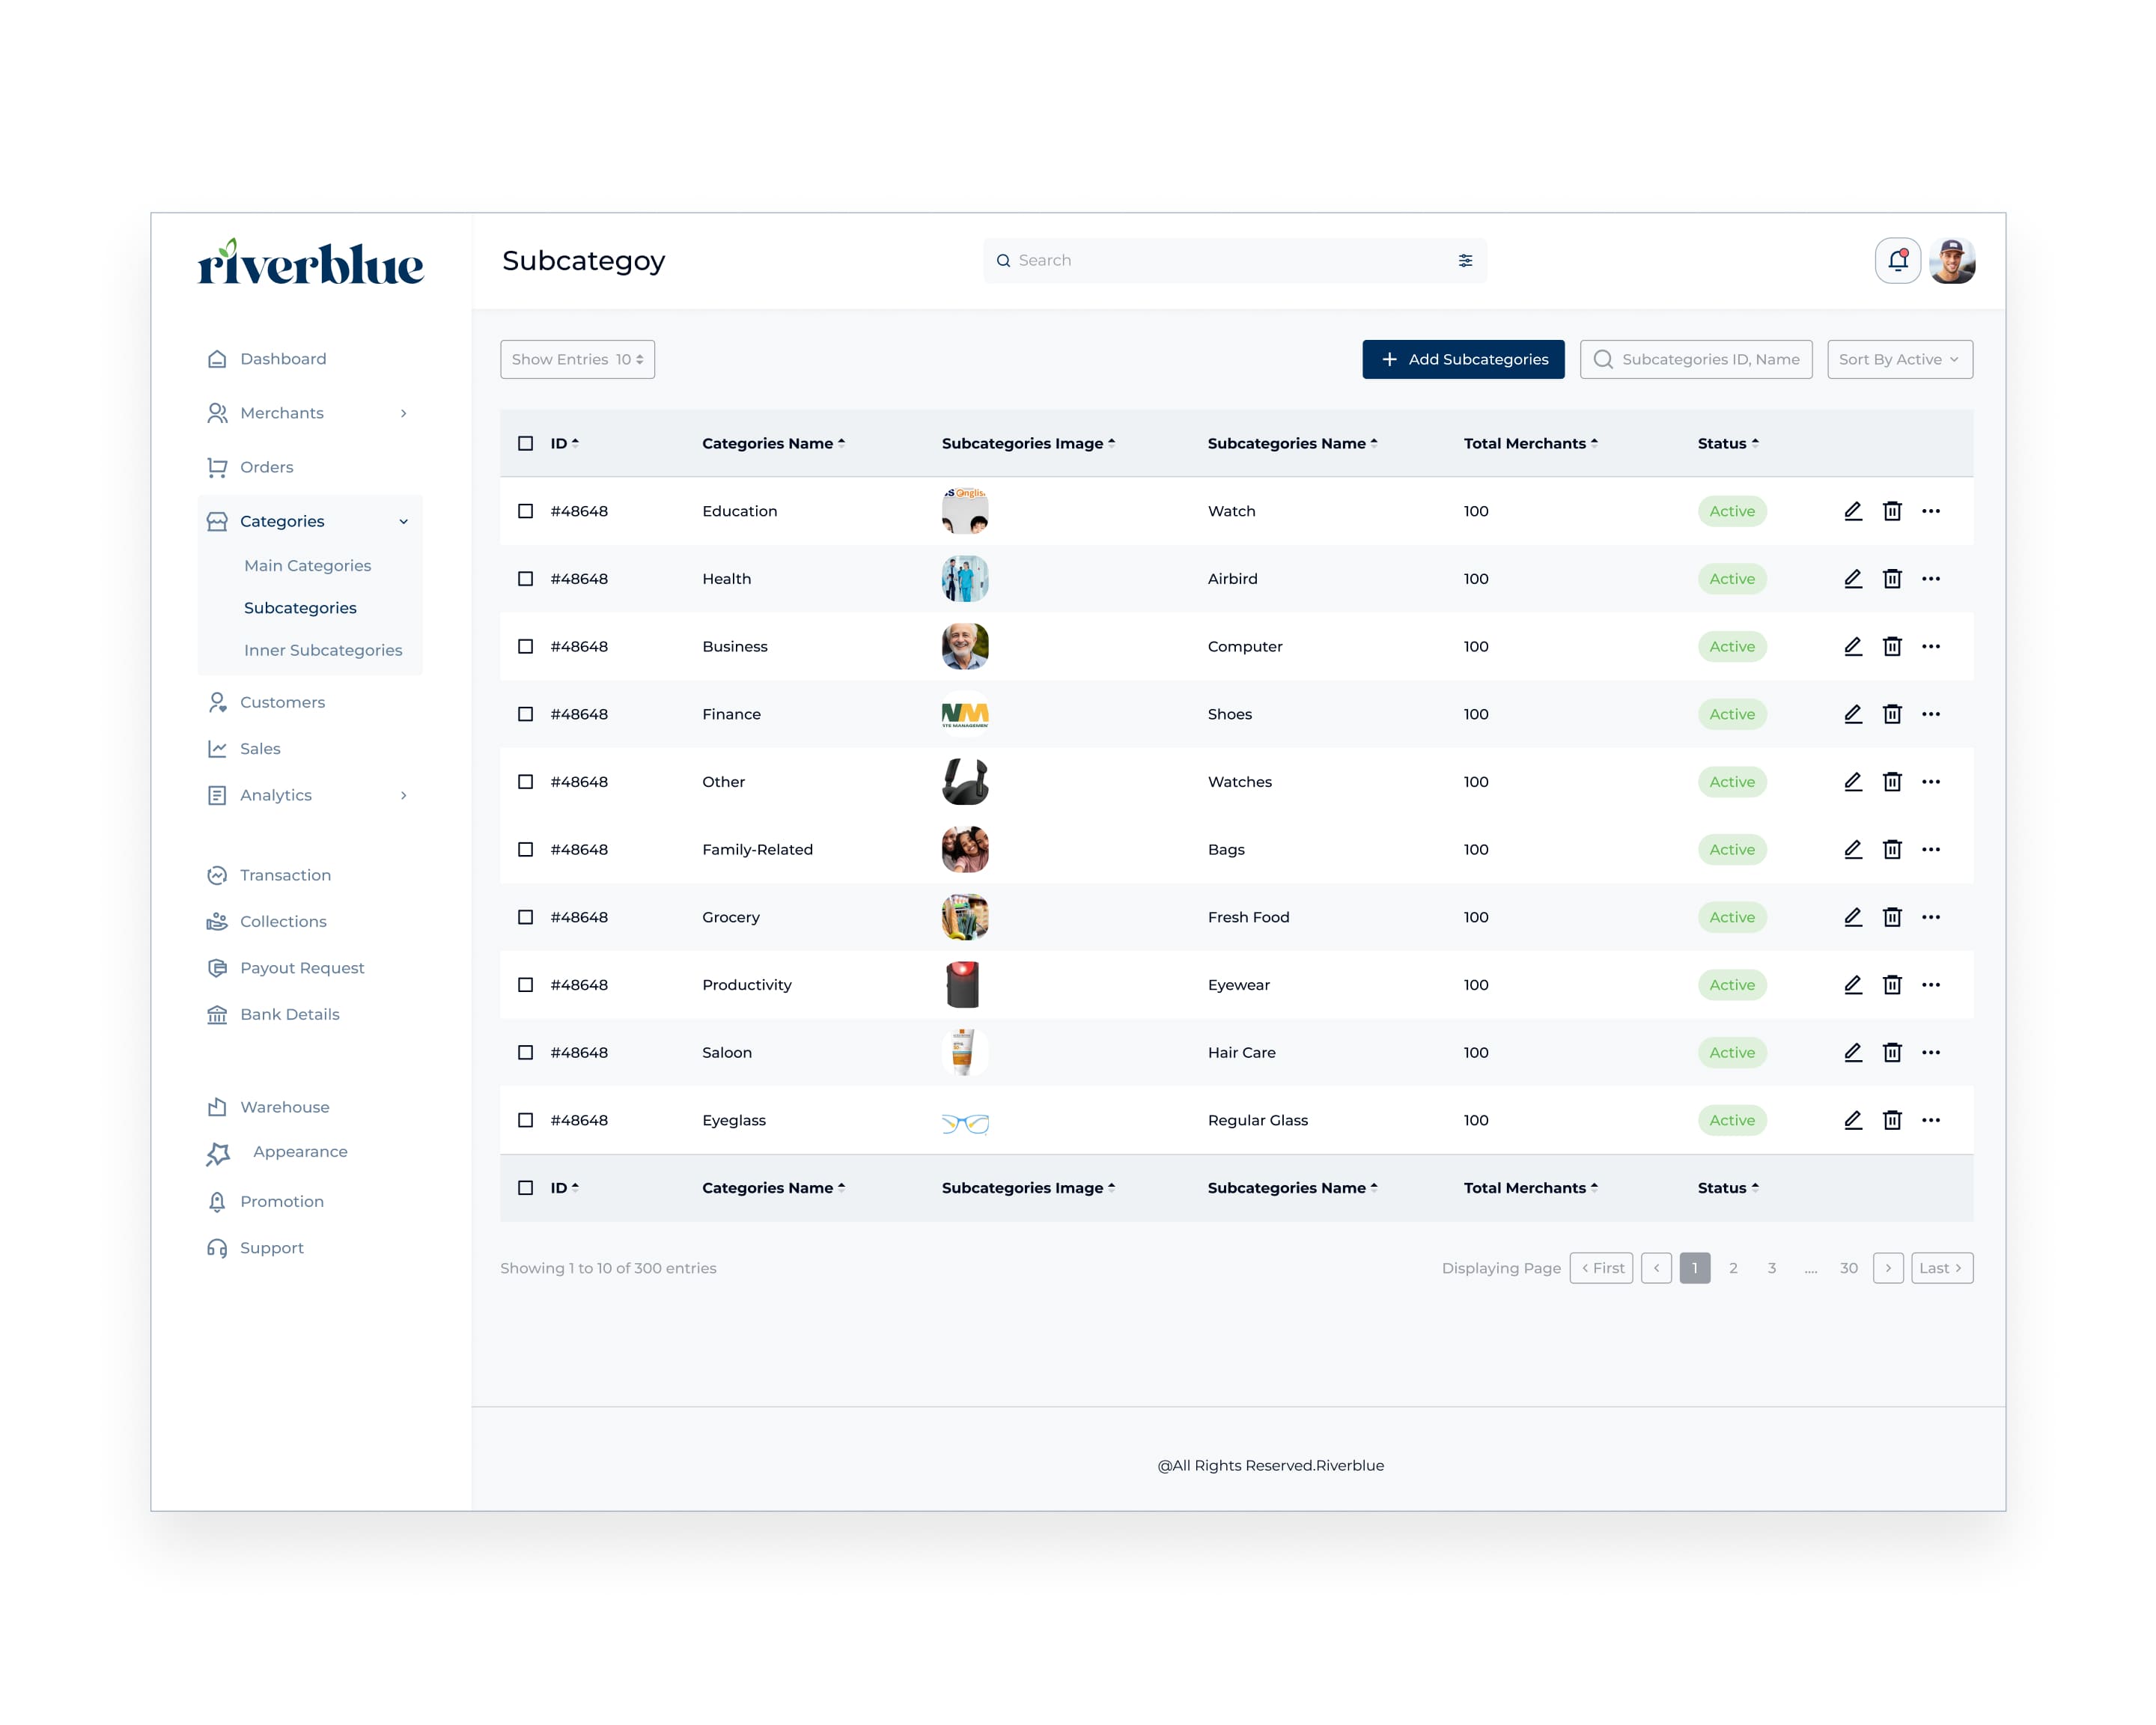Go to Payout Request in sidebar
Screen dimensions: 2156x1725
[302, 968]
